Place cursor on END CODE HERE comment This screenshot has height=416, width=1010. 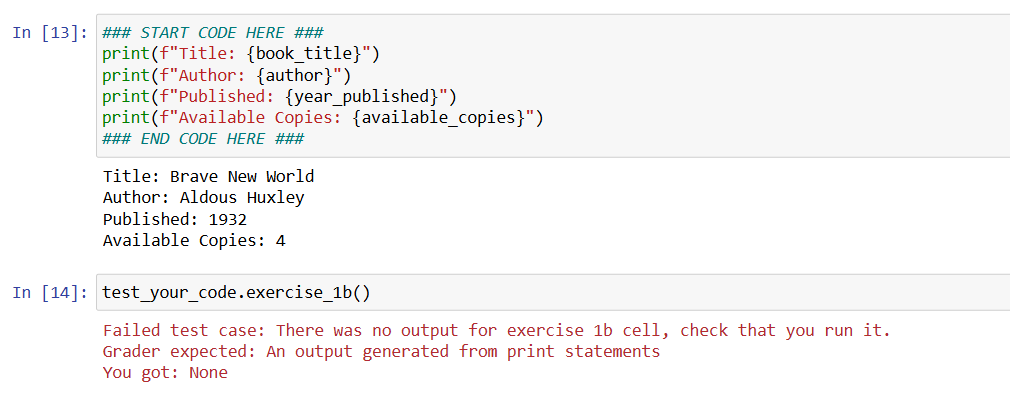[x=204, y=140]
